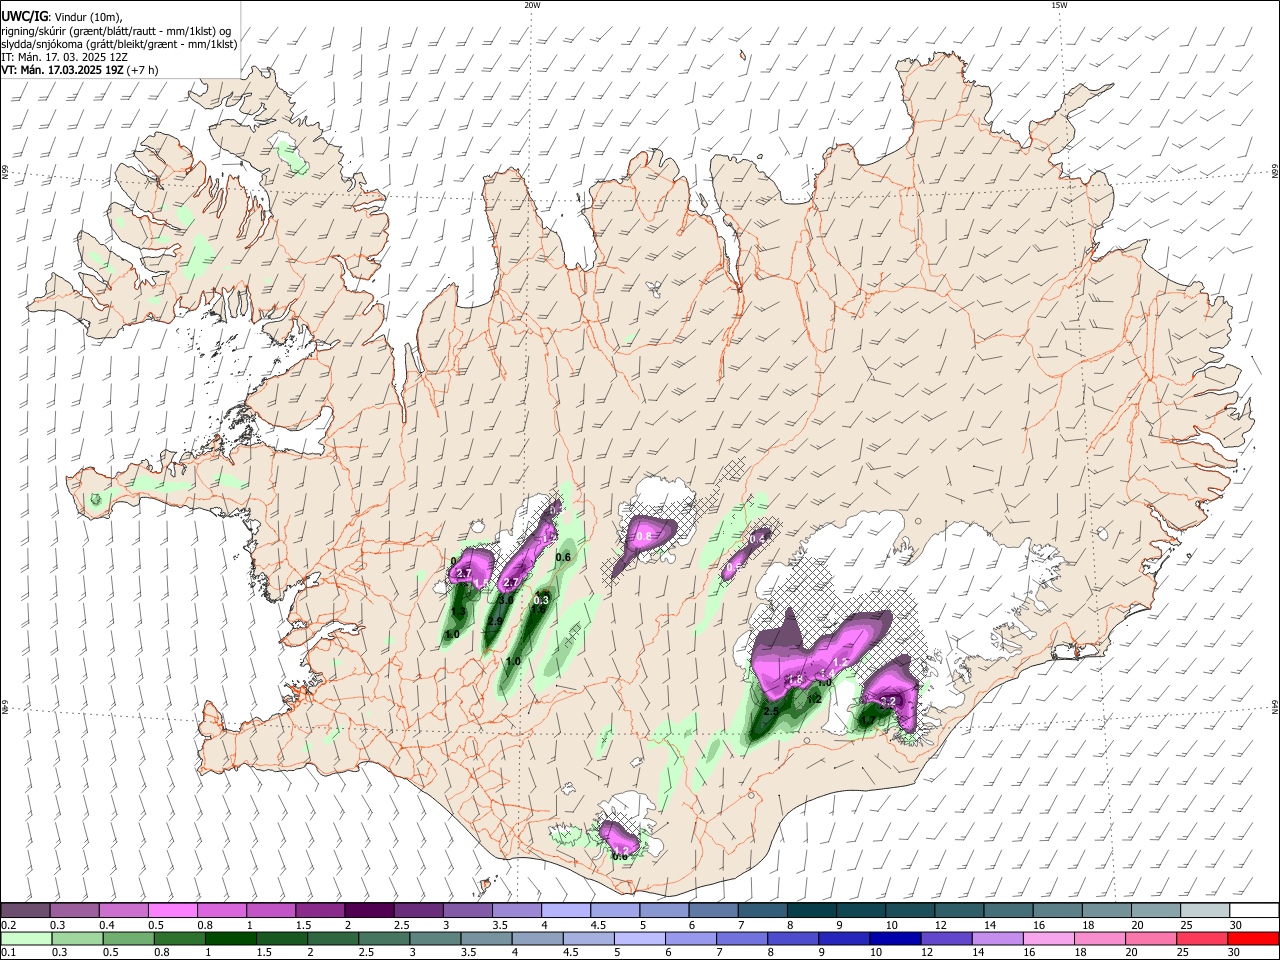Click the '15W' longitude label at top
The image size is (1280, 960).
(x=1059, y=5)
